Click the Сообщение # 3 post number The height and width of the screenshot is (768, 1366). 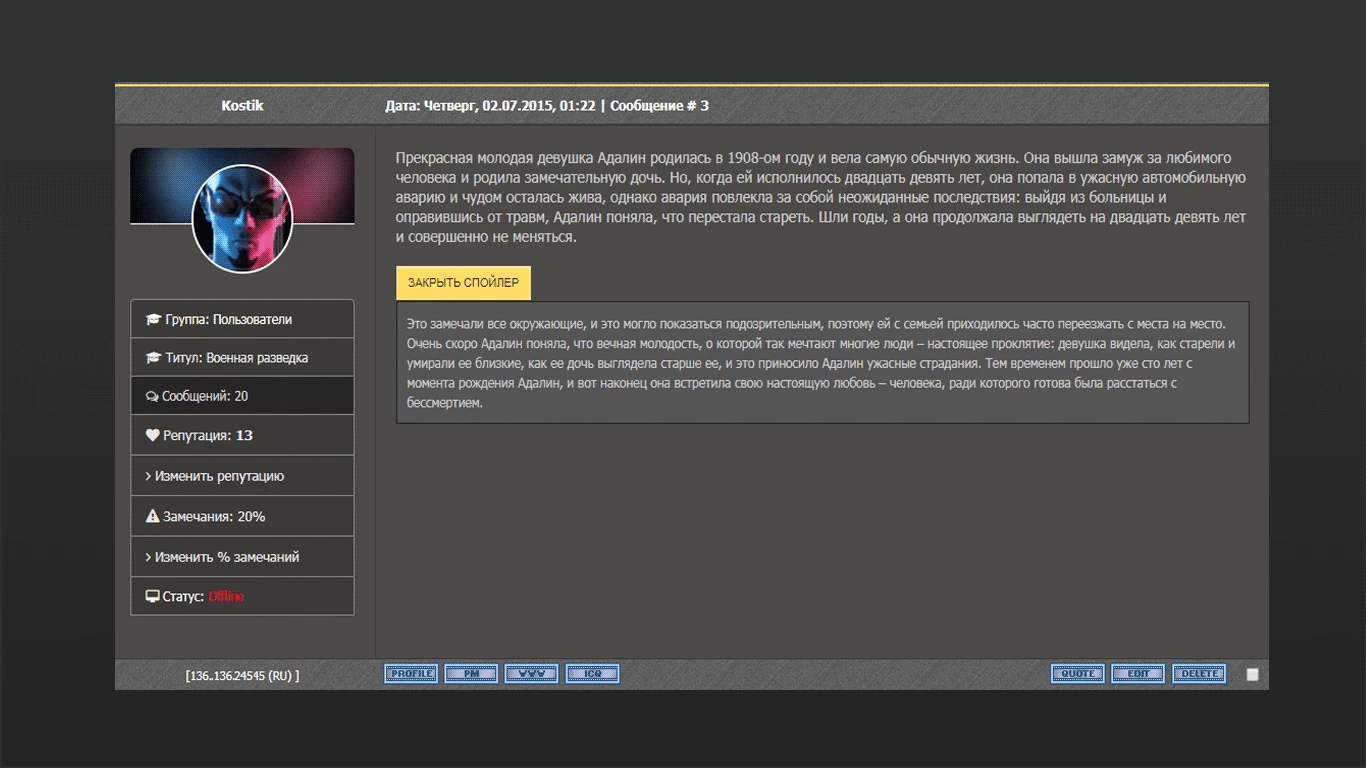pos(659,105)
